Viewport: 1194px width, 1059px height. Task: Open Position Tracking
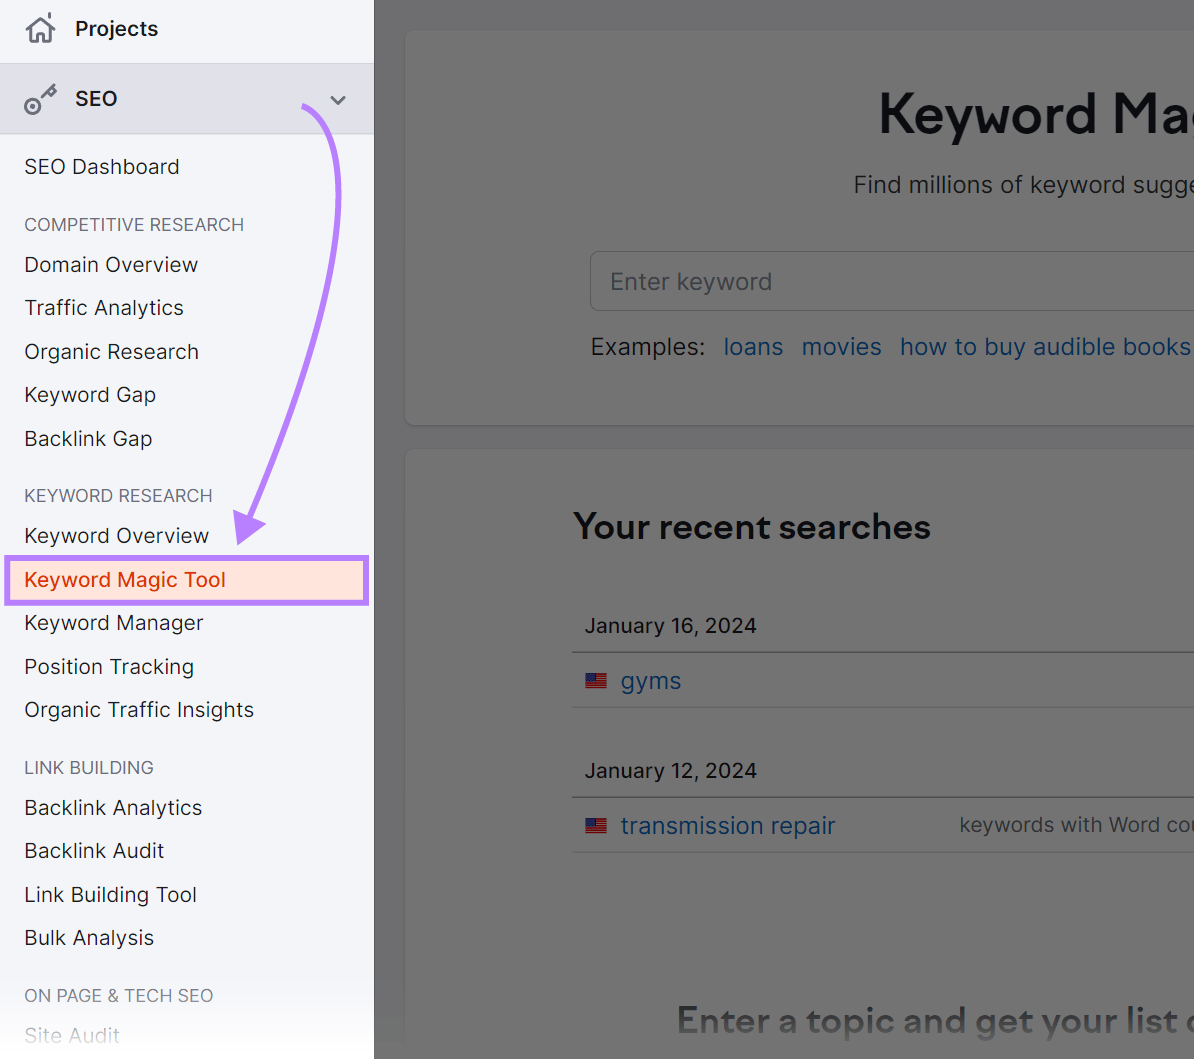tap(108, 666)
